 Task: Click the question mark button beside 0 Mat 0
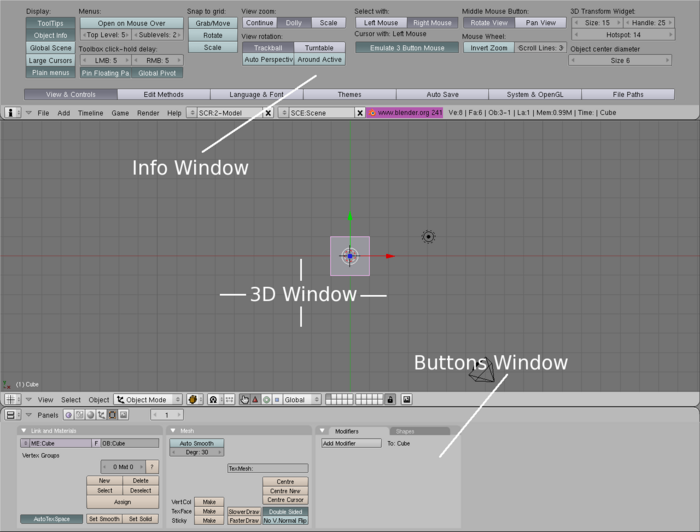pyautogui.click(x=152, y=467)
